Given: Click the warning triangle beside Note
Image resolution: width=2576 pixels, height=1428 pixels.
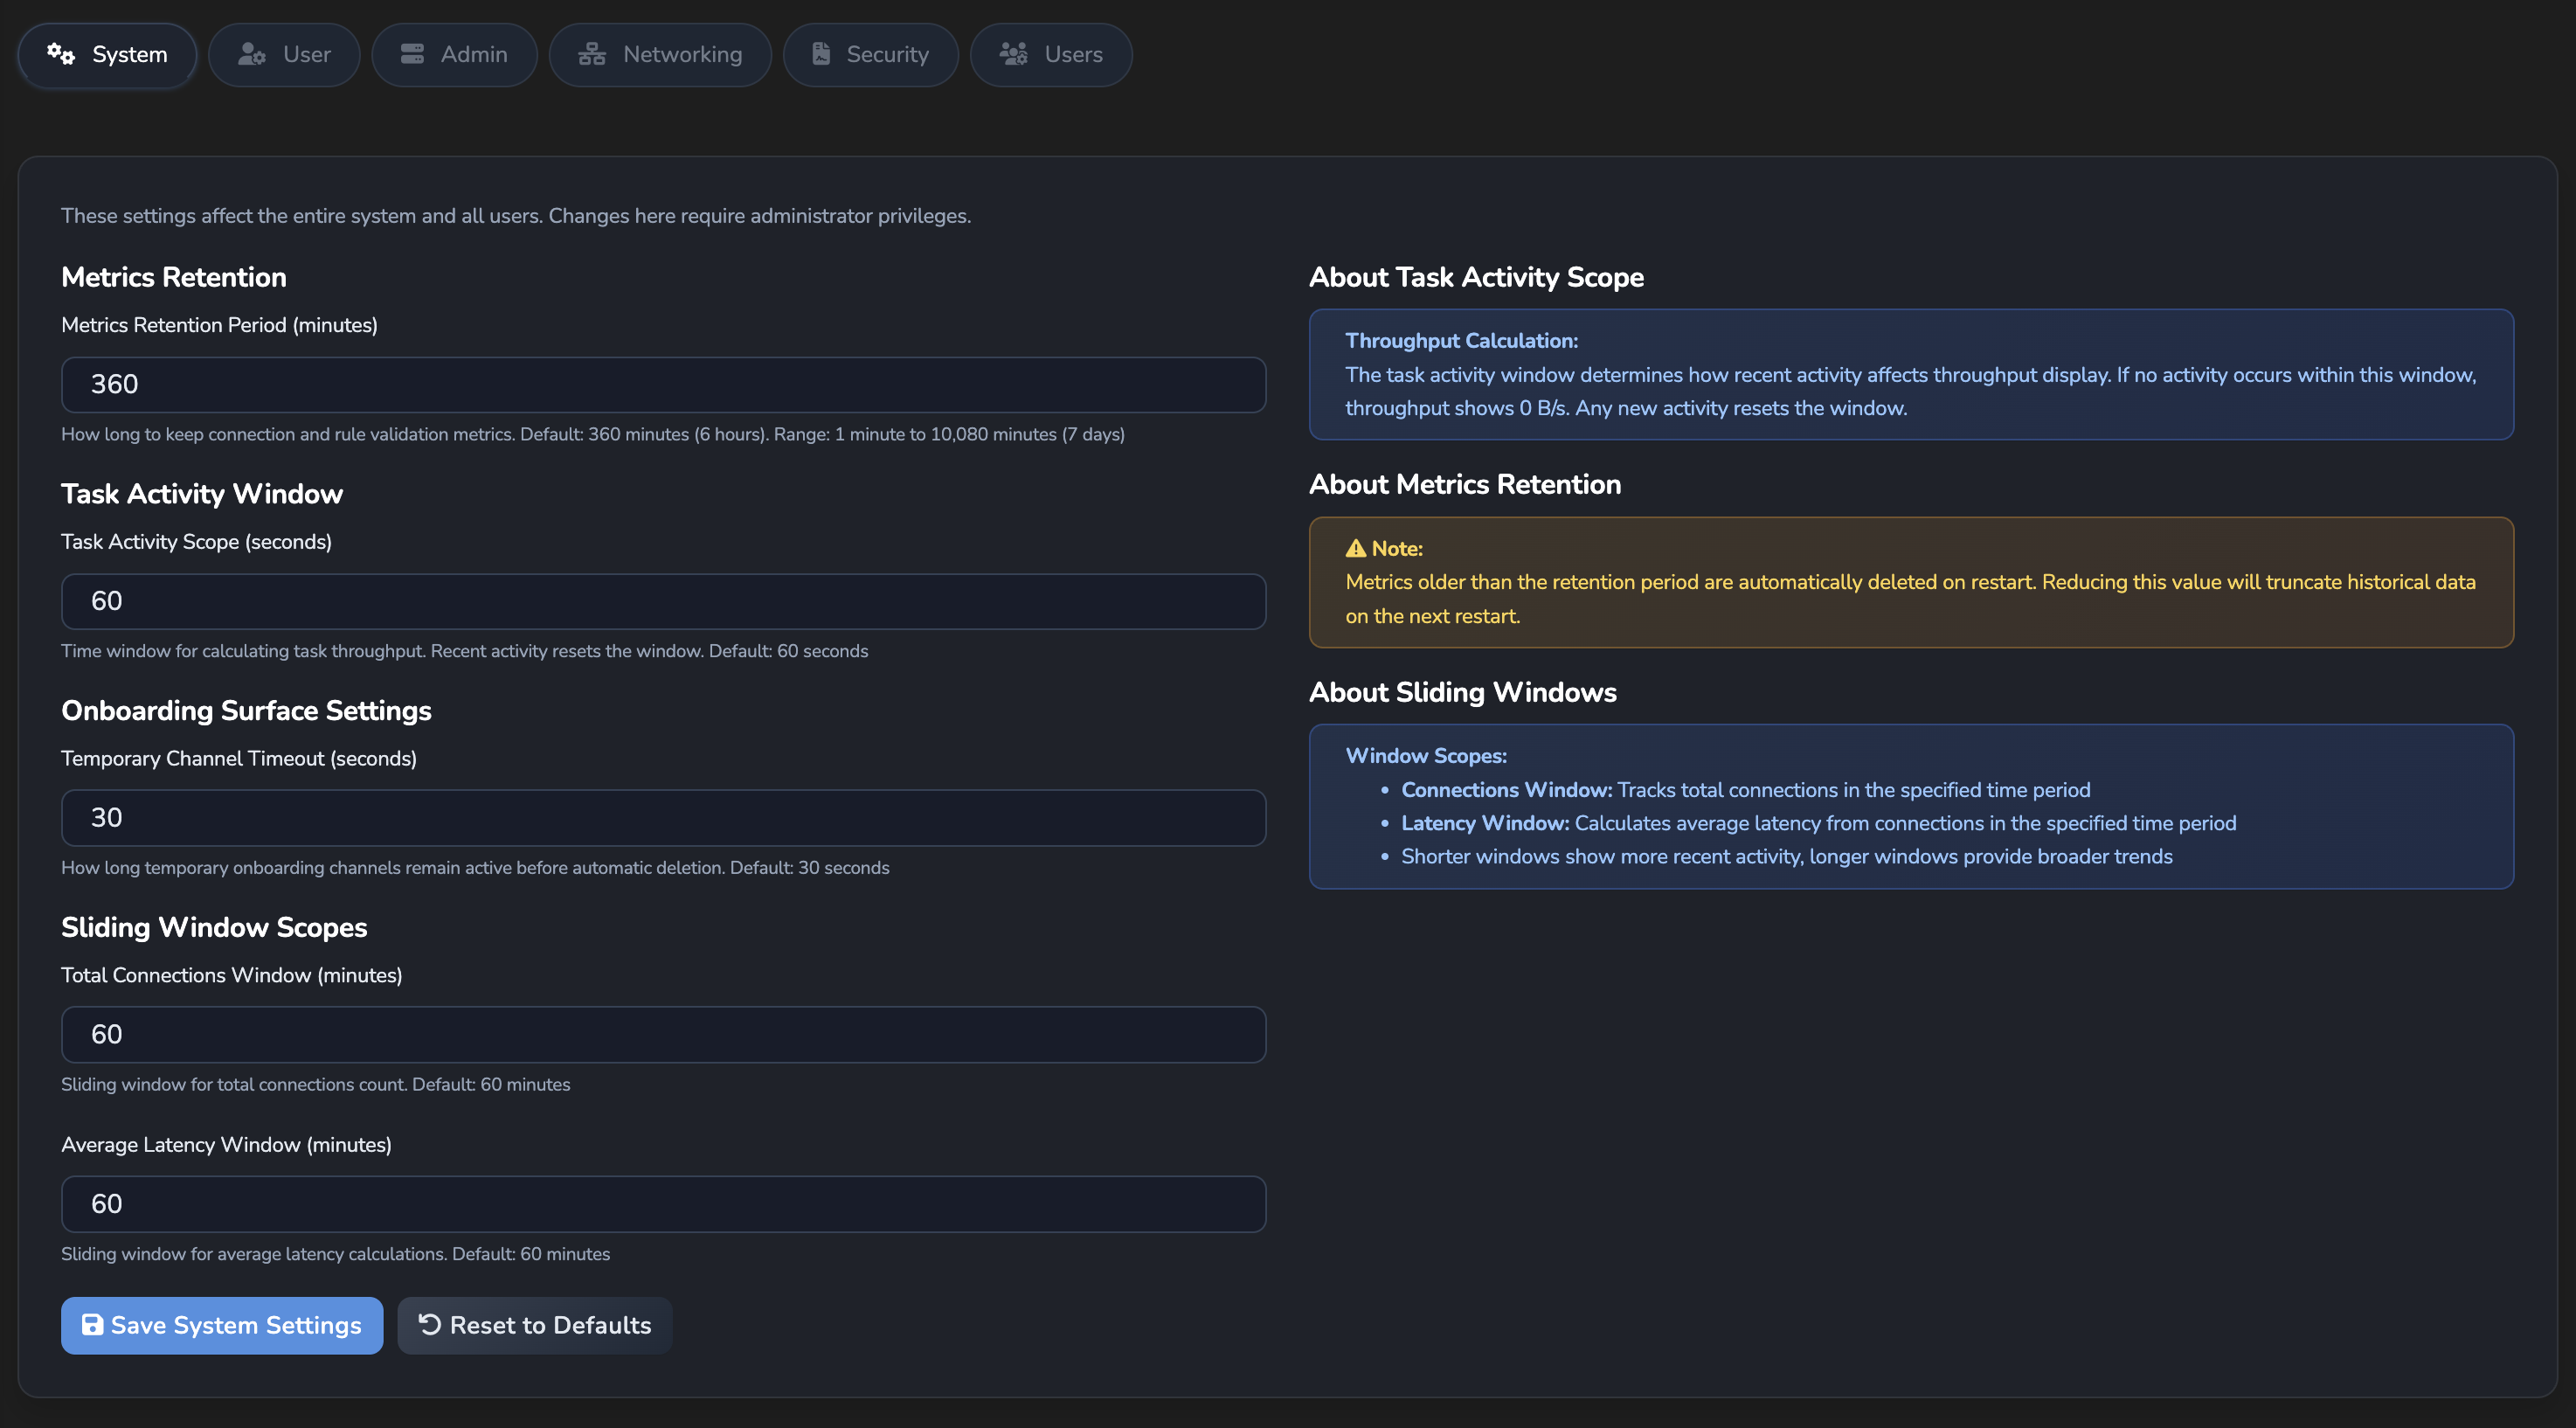Looking at the screenshot, I should [x=1355, y=548].
